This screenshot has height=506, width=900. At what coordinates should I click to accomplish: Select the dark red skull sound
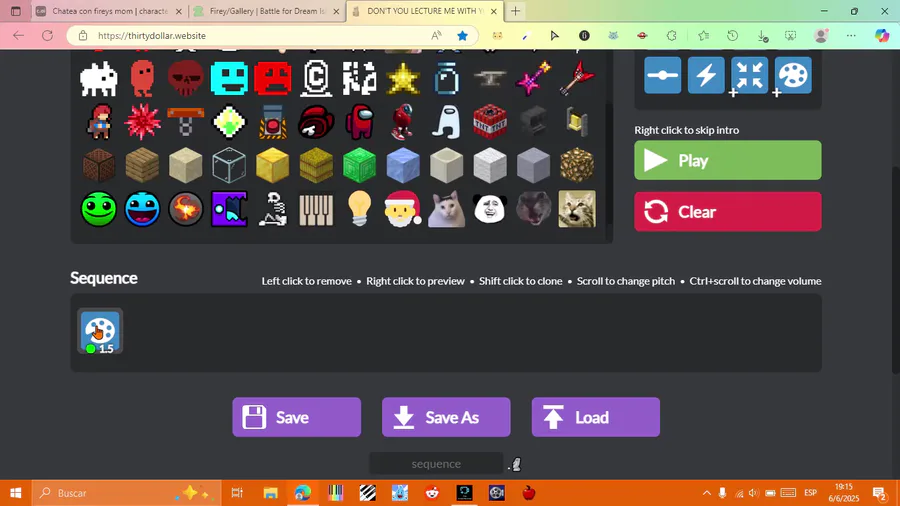(x=185, y=79)
